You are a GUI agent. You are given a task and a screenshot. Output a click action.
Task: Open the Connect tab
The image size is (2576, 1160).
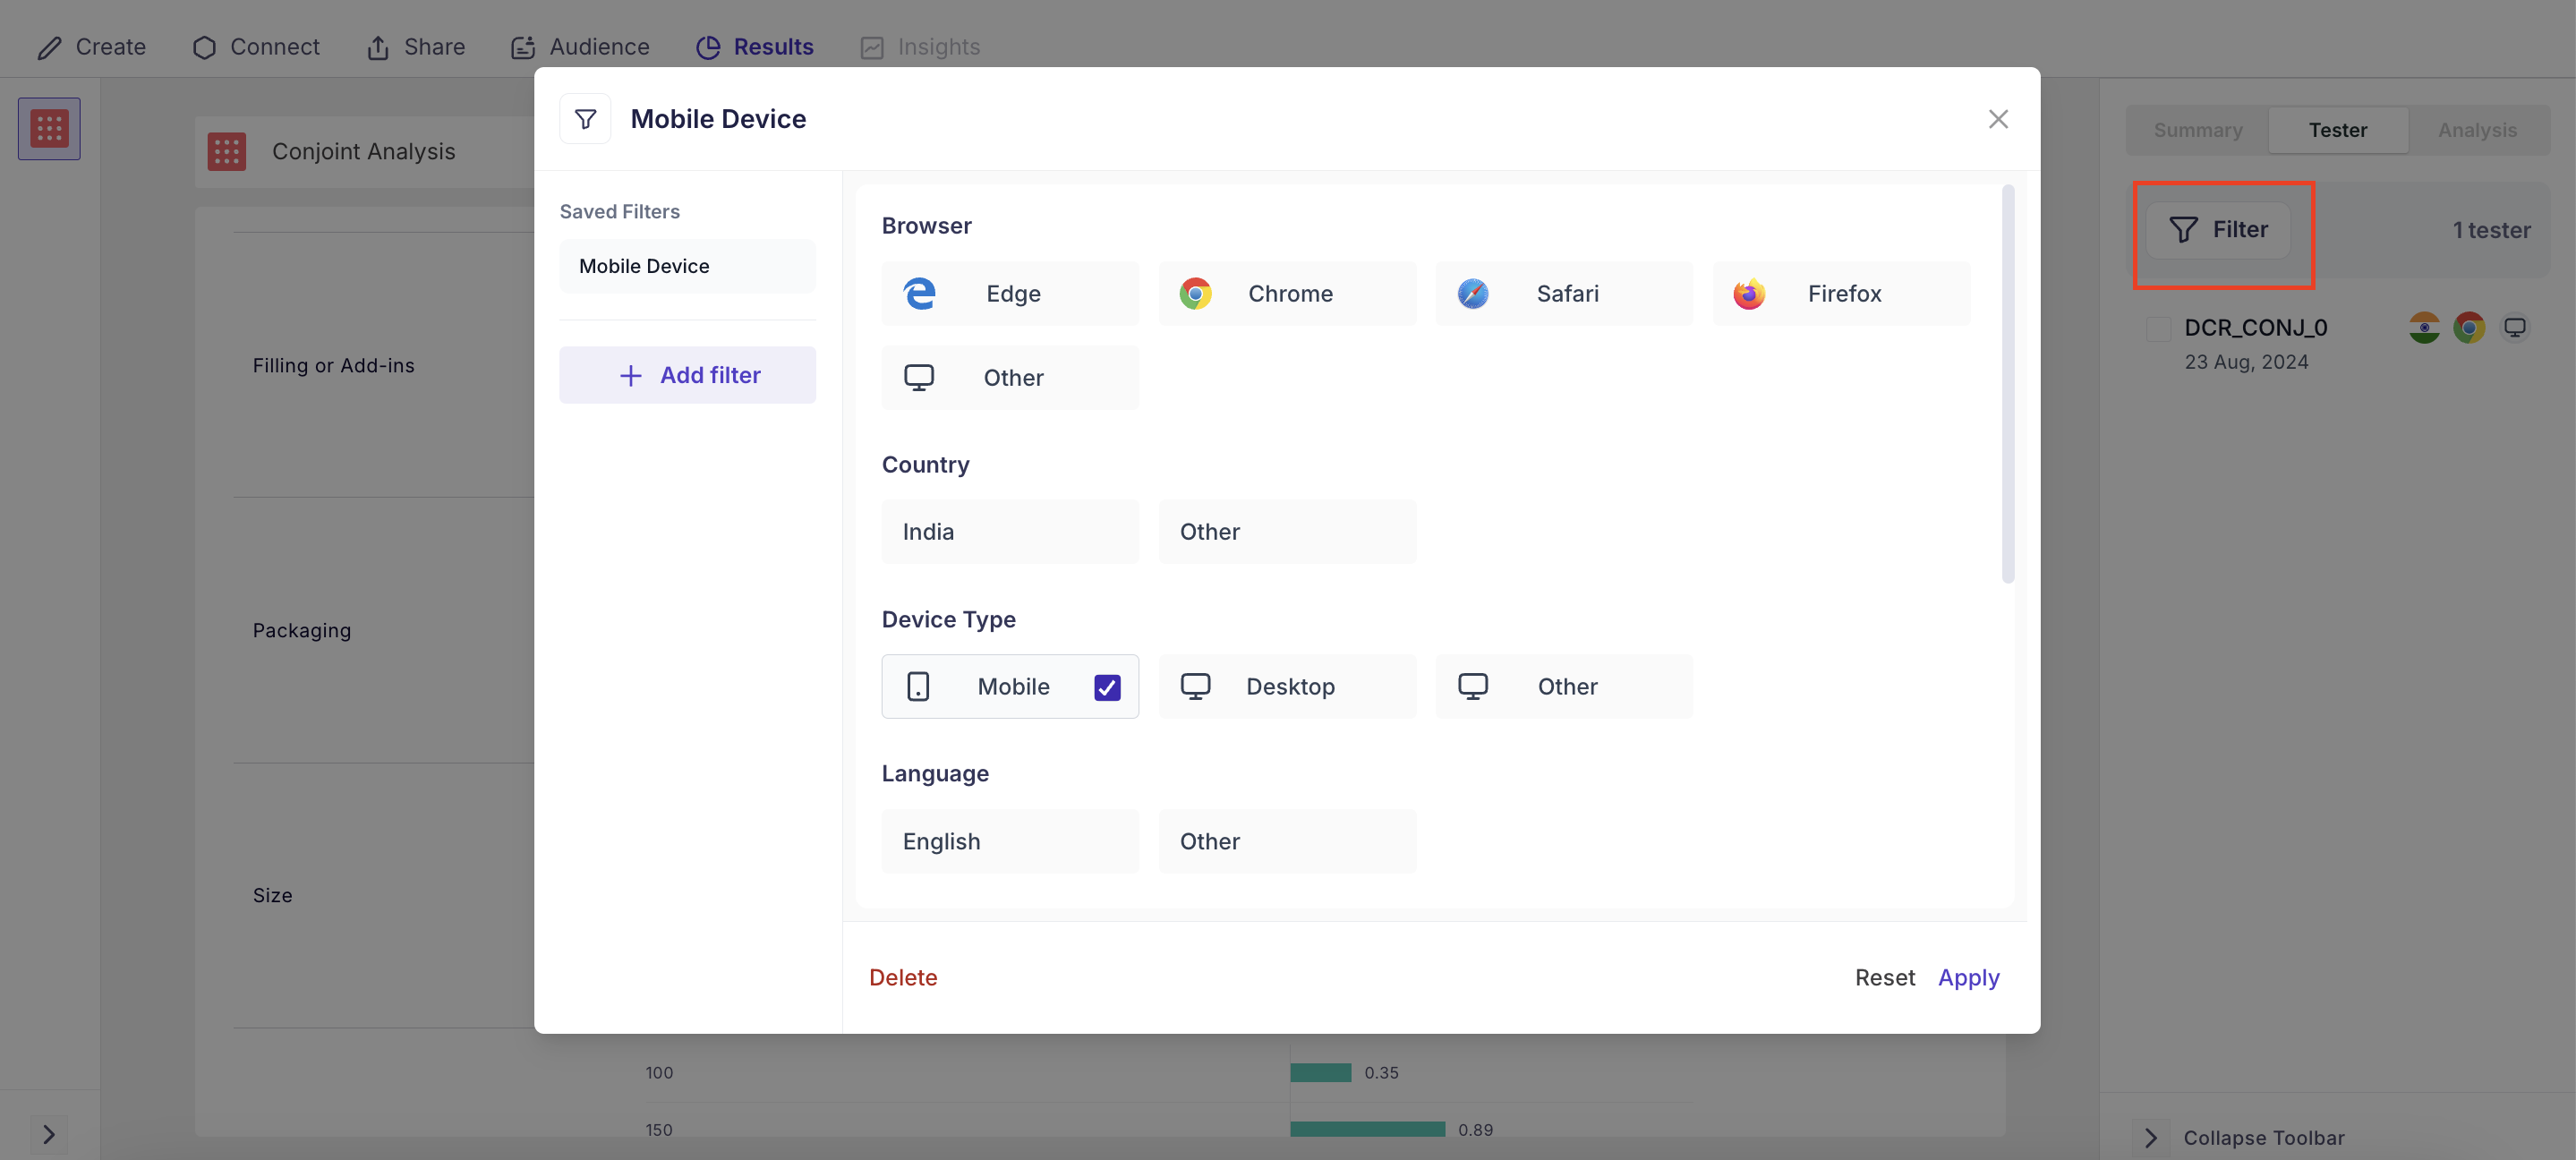(x=256, y=47)
